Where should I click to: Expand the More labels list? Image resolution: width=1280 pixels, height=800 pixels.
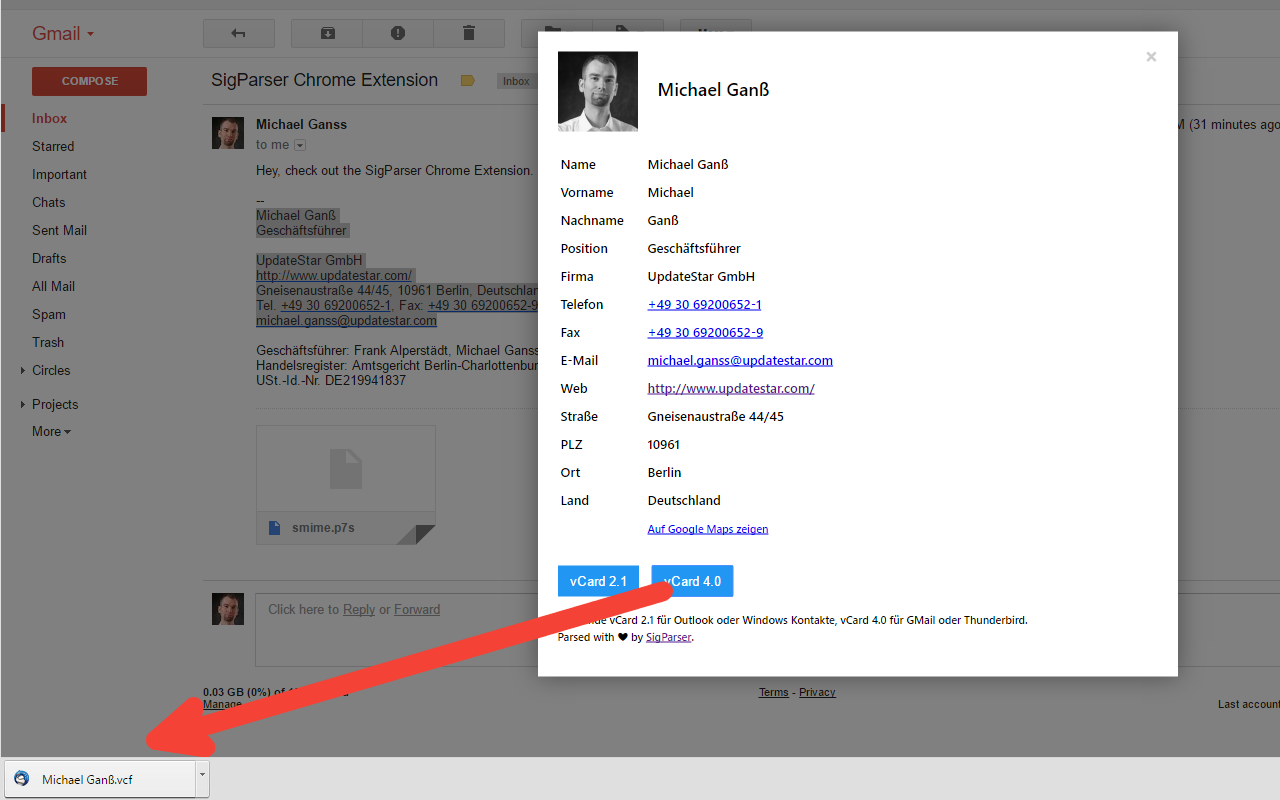click(x=51, y=432)
